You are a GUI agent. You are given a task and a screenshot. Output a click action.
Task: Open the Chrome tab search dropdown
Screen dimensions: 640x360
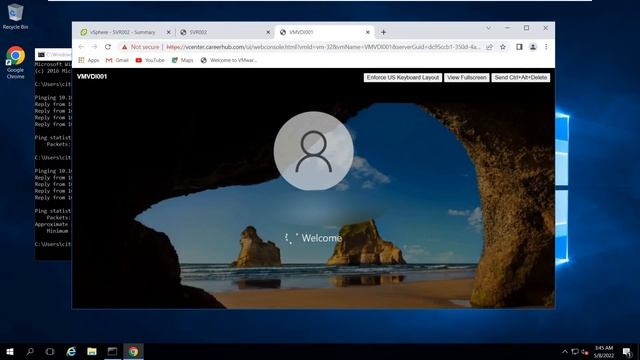488,28
